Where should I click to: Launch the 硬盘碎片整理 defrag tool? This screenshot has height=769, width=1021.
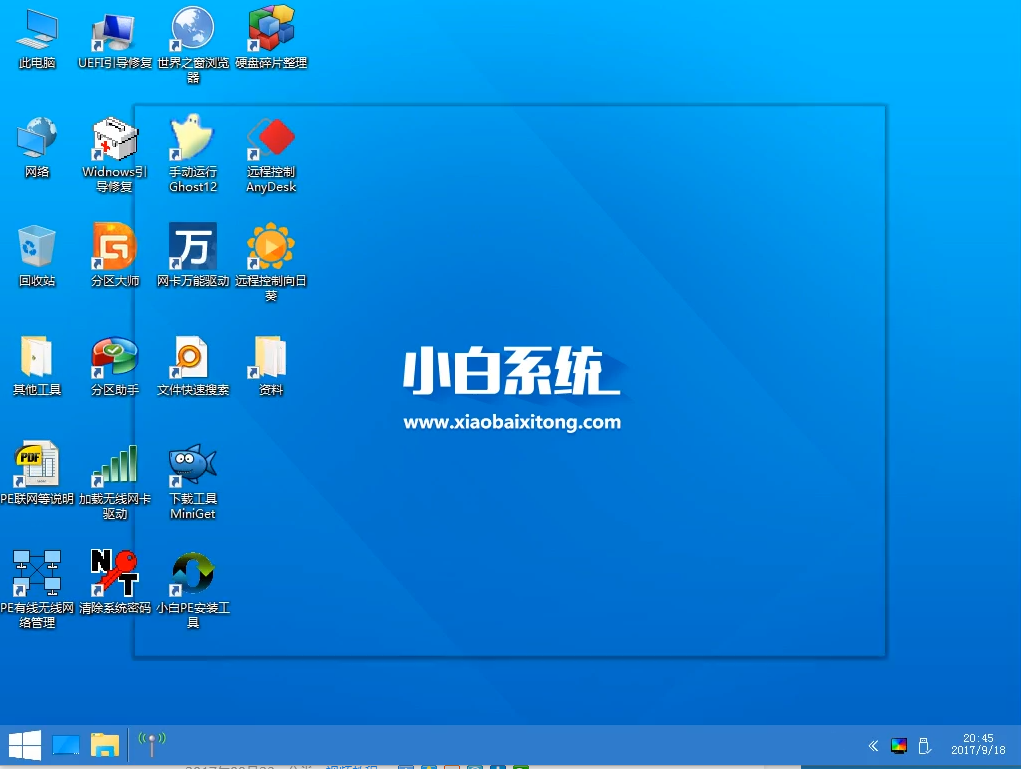point(270,30)
